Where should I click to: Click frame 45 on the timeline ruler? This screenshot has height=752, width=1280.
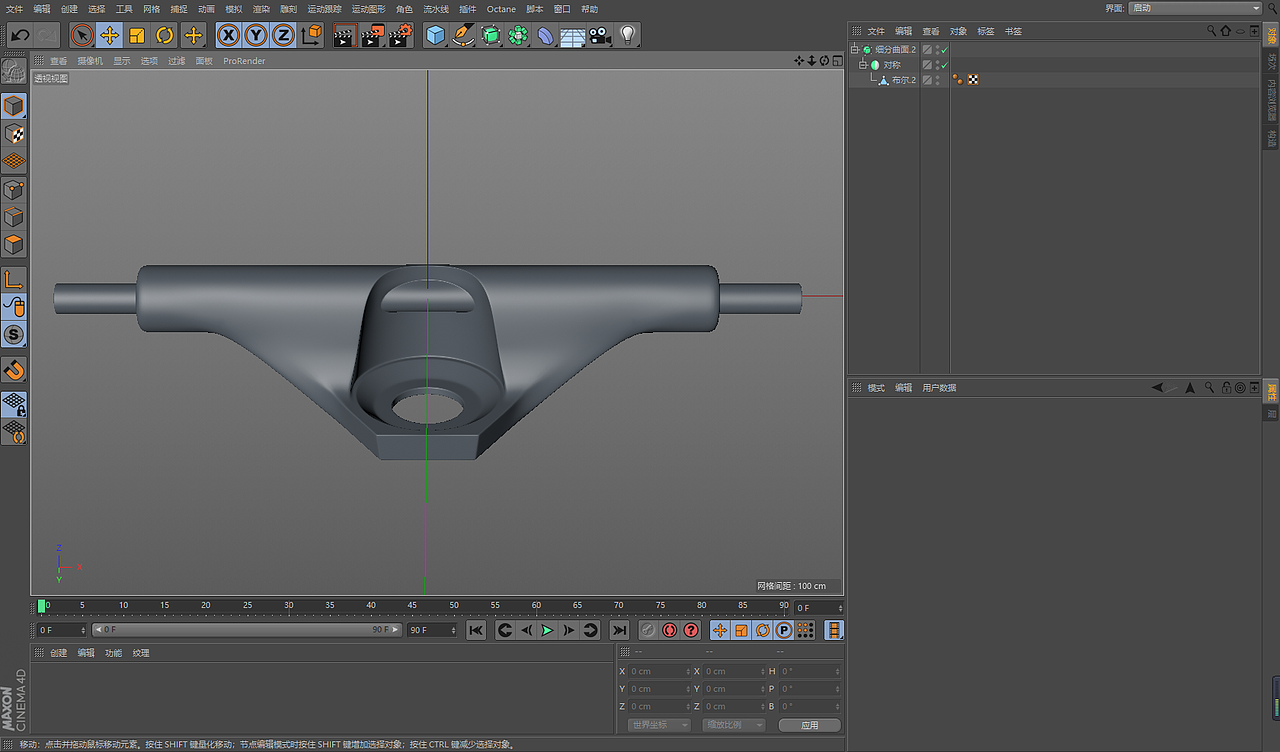(412, 606)
